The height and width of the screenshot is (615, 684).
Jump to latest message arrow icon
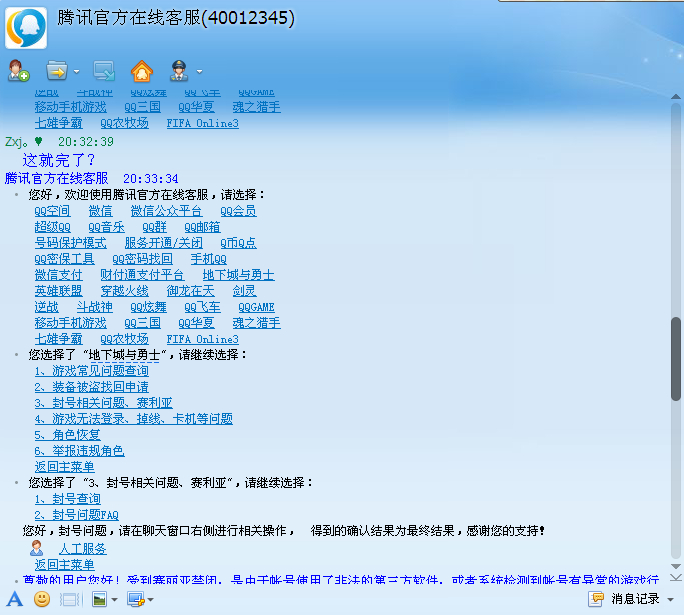tap(676, 577)
